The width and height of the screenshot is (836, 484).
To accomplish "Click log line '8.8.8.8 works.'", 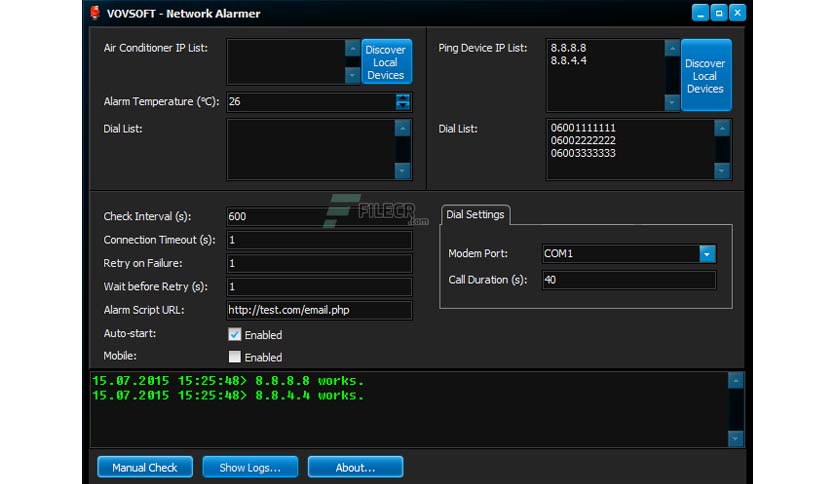I will 228,381.
